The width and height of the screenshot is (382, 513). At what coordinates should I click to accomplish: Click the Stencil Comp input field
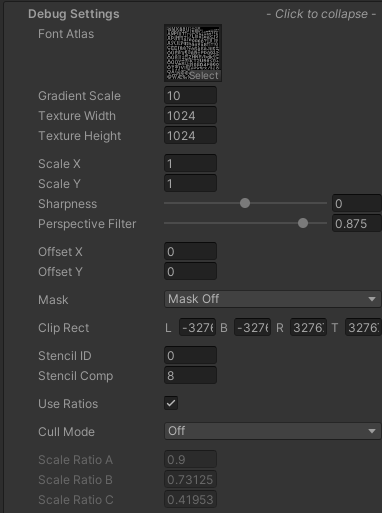pos(190,376)
